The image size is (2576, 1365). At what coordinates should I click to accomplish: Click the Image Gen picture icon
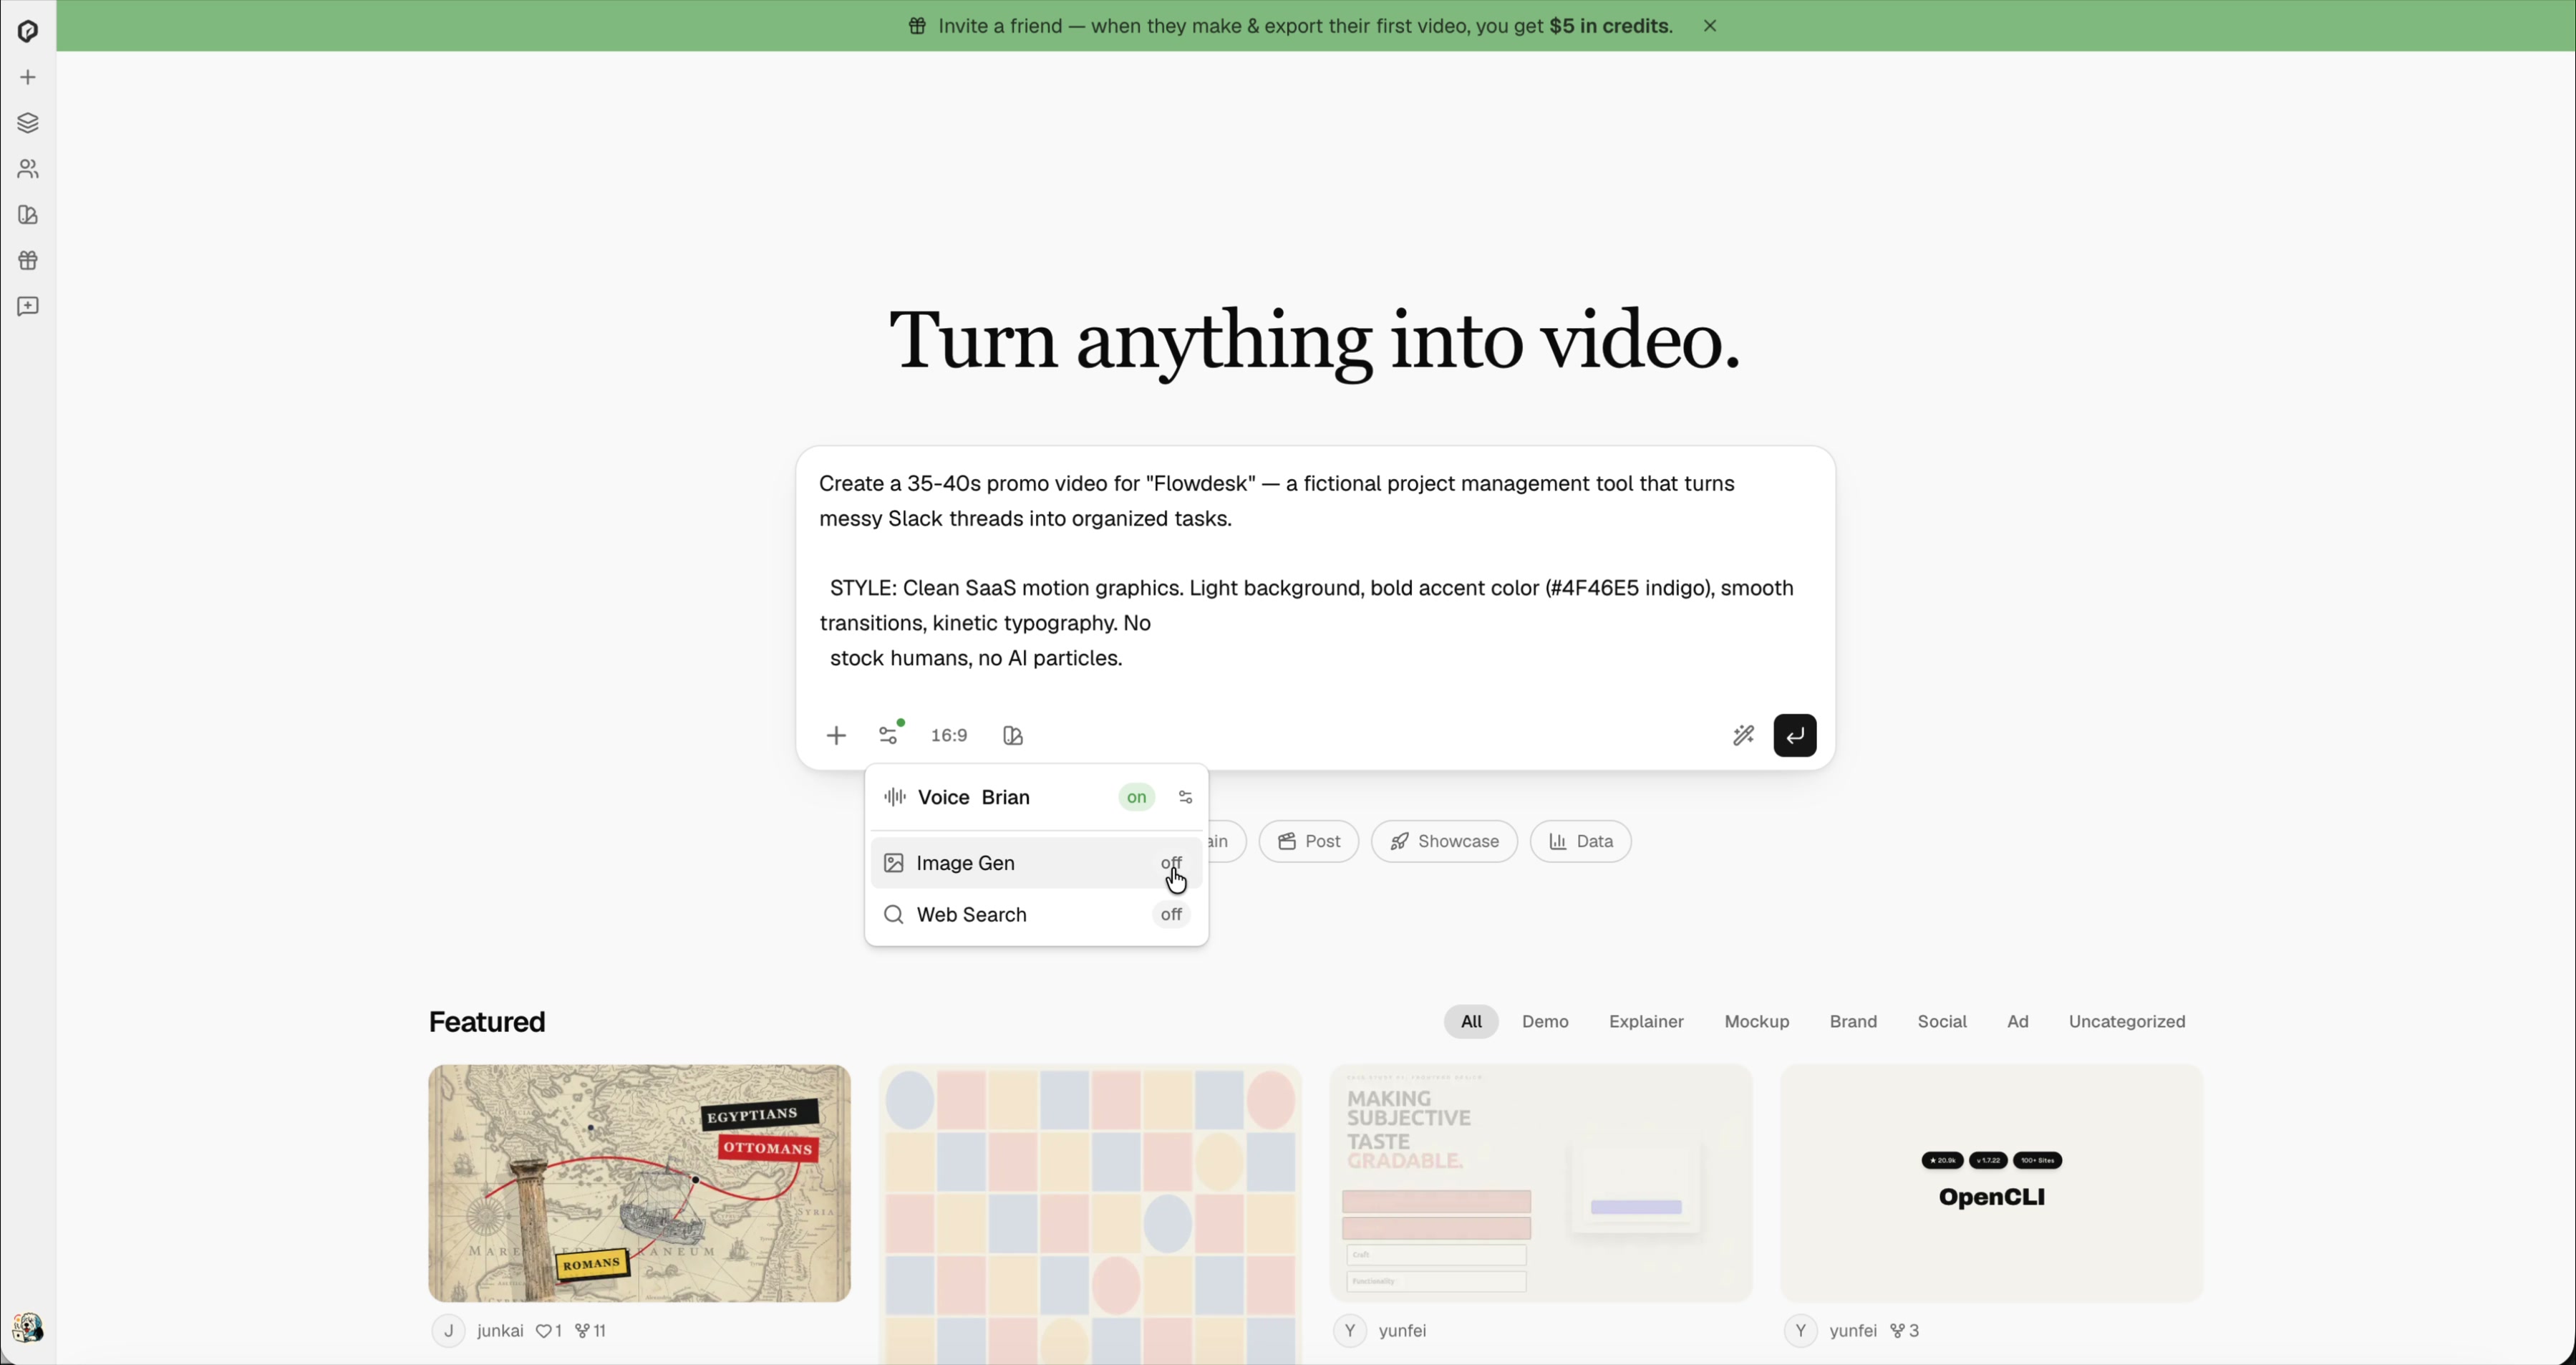pyautogui.click(x=894, y=864)
